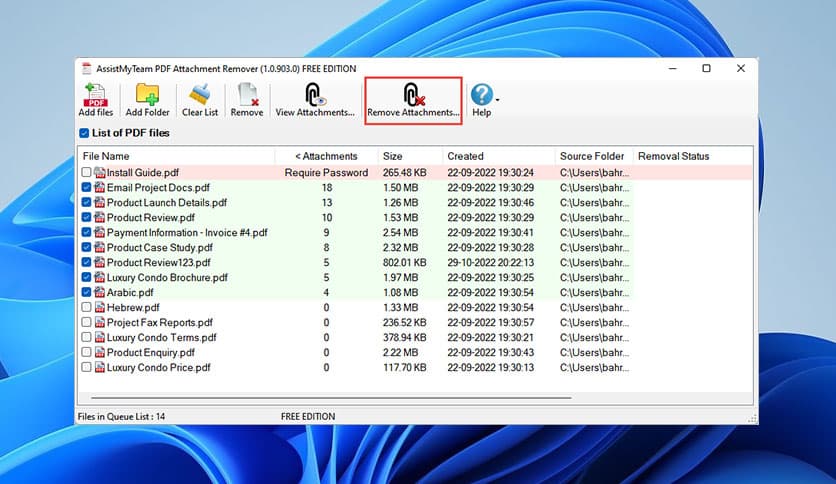Open View Attachments tool
This screenshot has width=836, height=484.
315,100
